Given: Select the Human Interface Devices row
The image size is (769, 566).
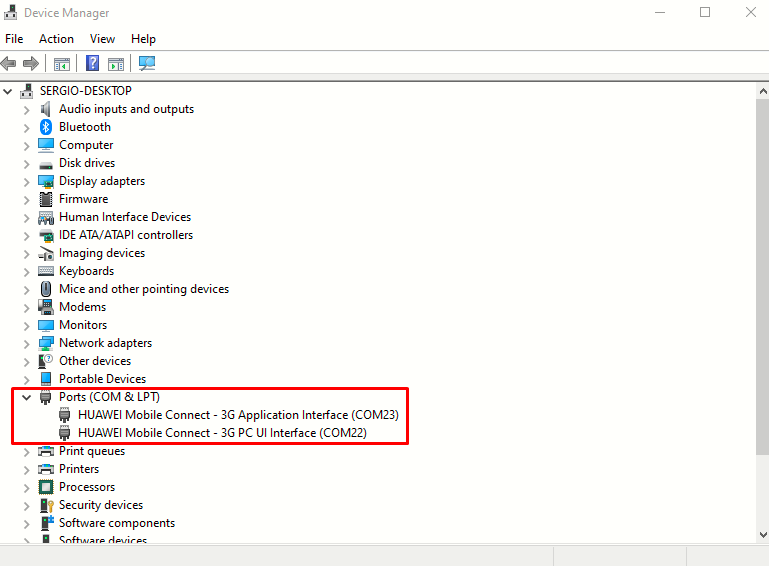Looking at the screenshot, I should pyautogui.click(x=125, y=217).
